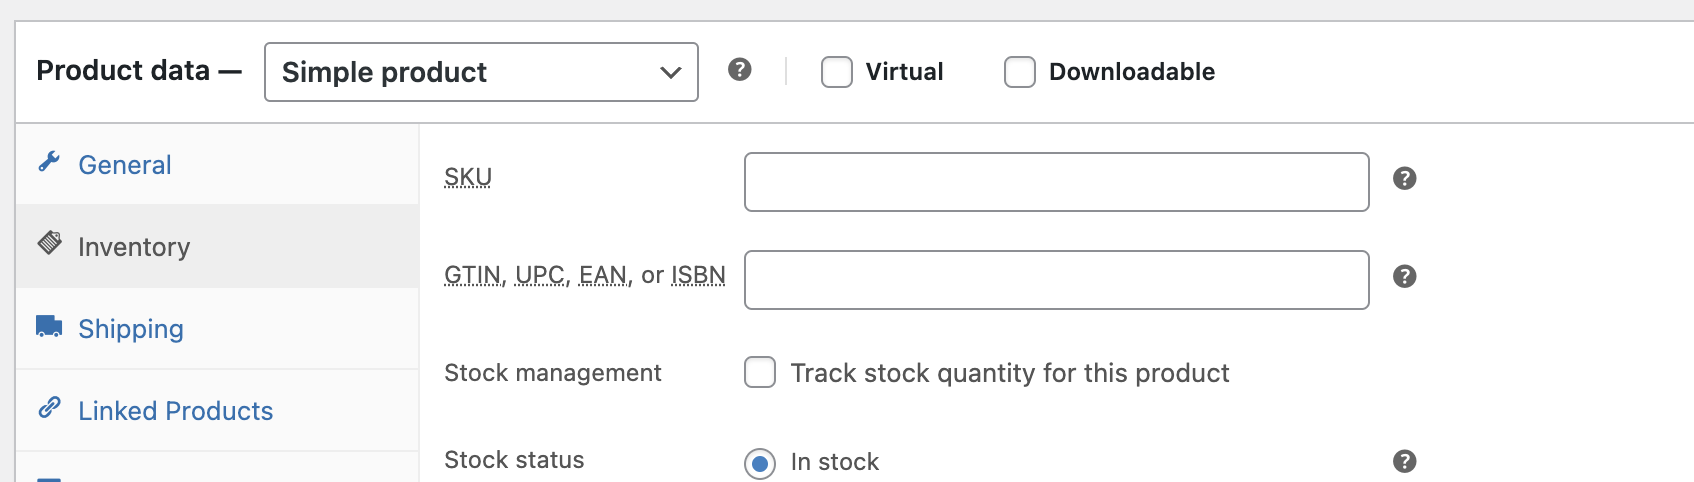Click into the SKU text field
1694x482 pixels.
click(1056, 182)
